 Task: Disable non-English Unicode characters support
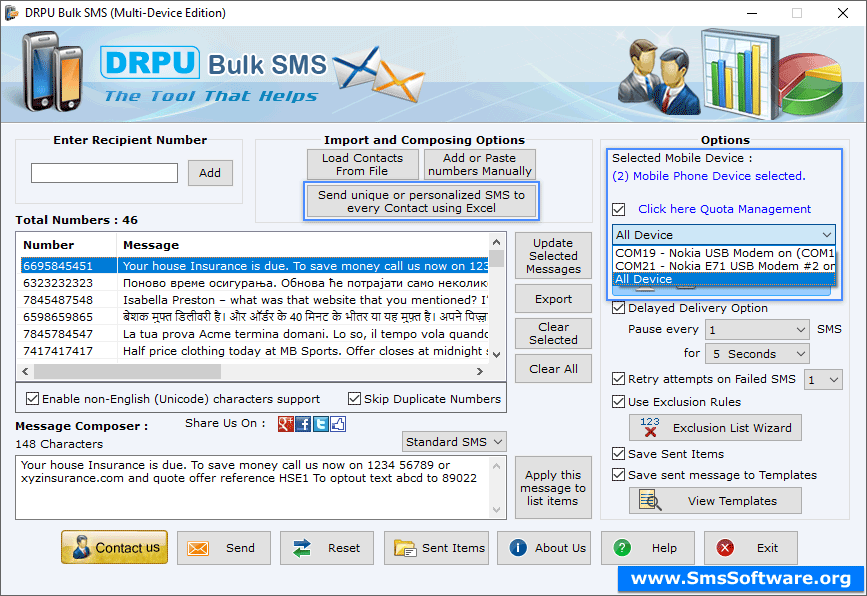pyautogui.click(x=33, y=399)
